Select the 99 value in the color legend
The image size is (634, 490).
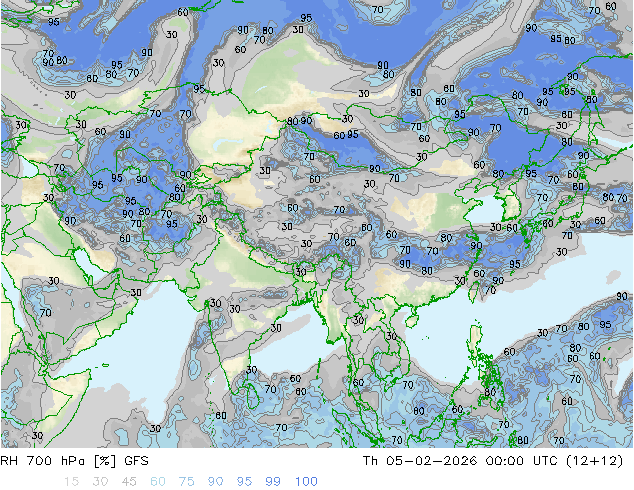tap(273, 482)
